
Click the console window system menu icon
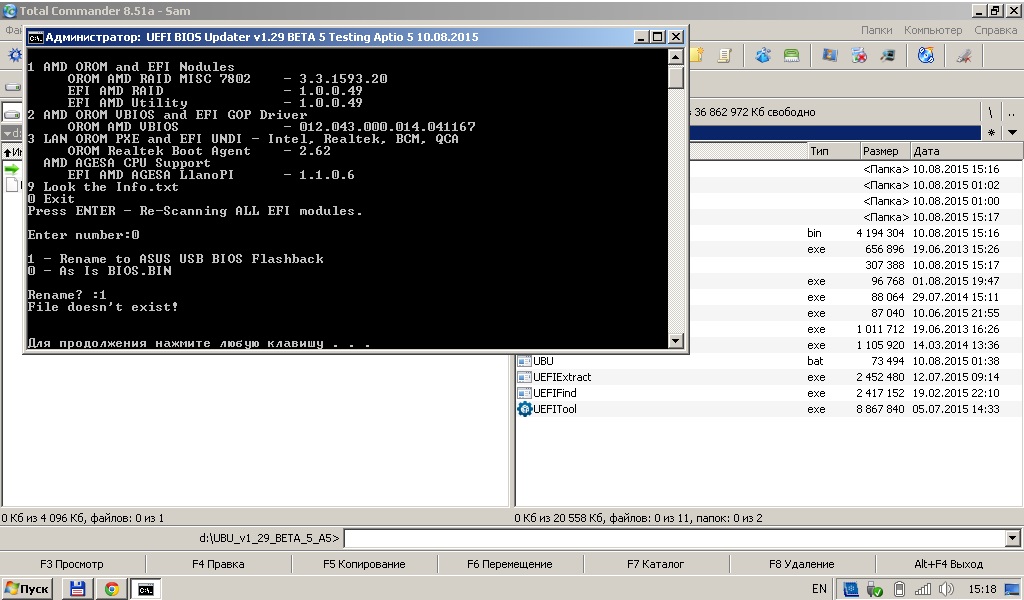tap(35, 37)
